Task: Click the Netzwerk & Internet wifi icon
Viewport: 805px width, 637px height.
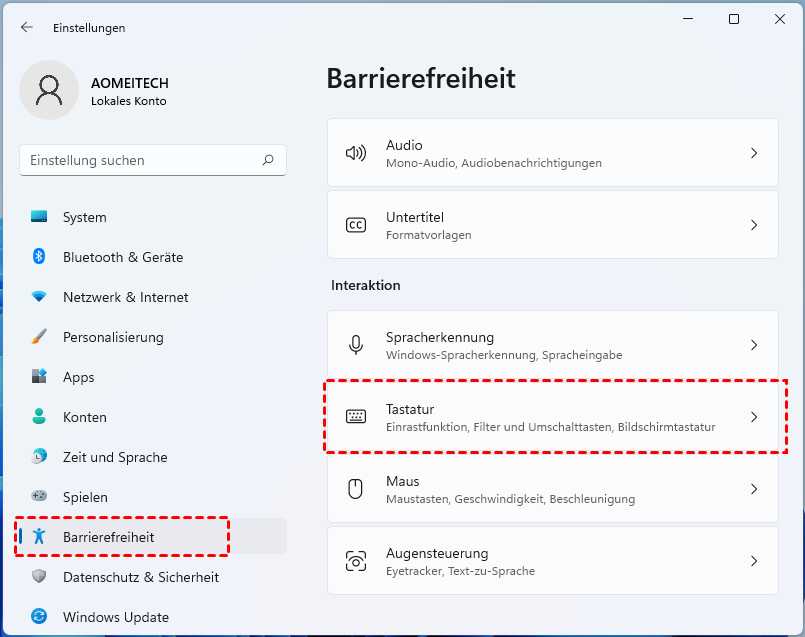Action: pos(39,297)
